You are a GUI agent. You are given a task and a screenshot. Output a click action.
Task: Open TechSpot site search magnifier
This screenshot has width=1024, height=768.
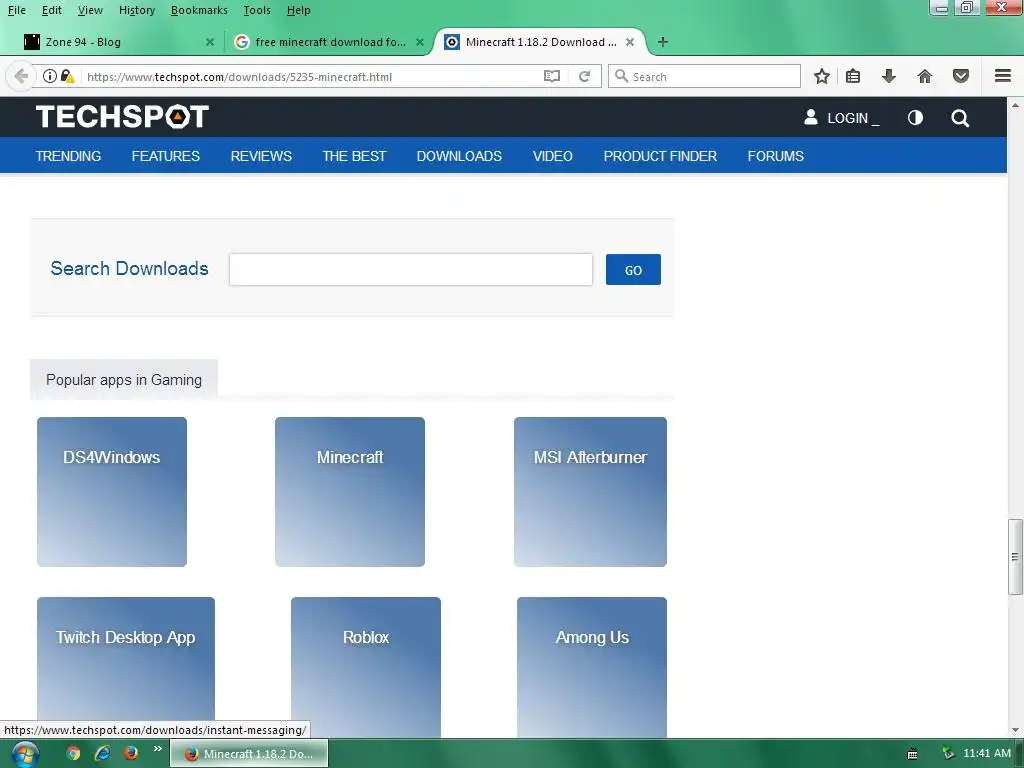point(960,118)
